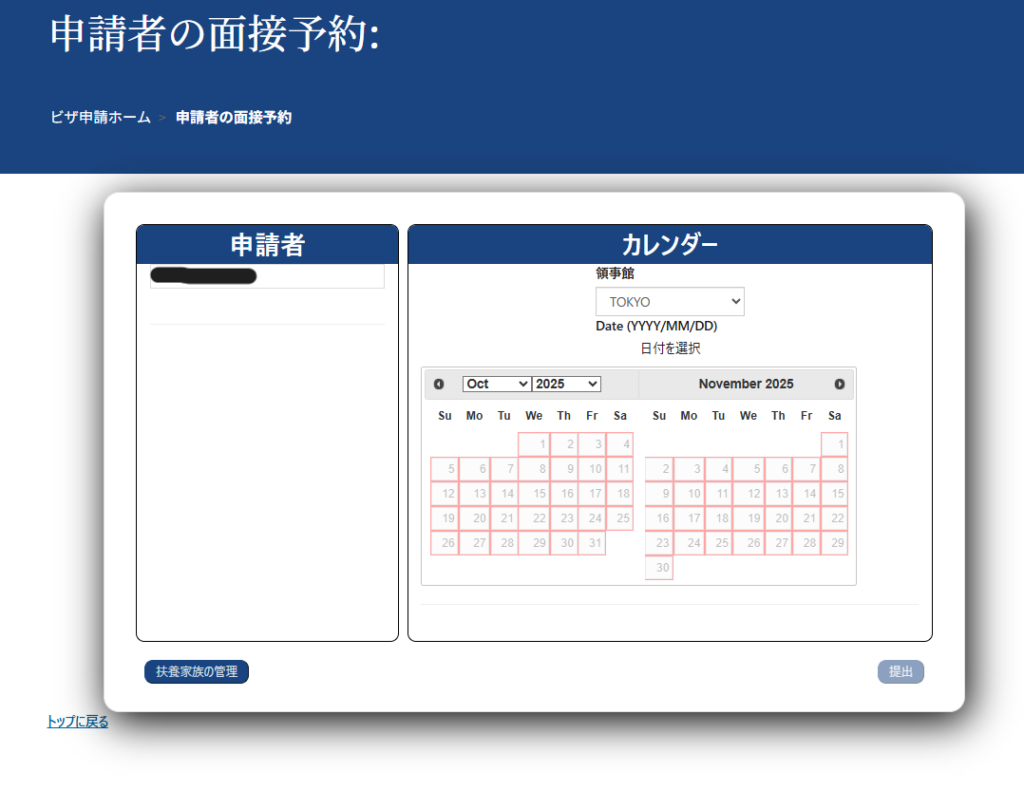Open the ビザ申請ホーム breadcrumb link
The width and height of the screenshot is (1024, 809).
click(x=100, y=117)
